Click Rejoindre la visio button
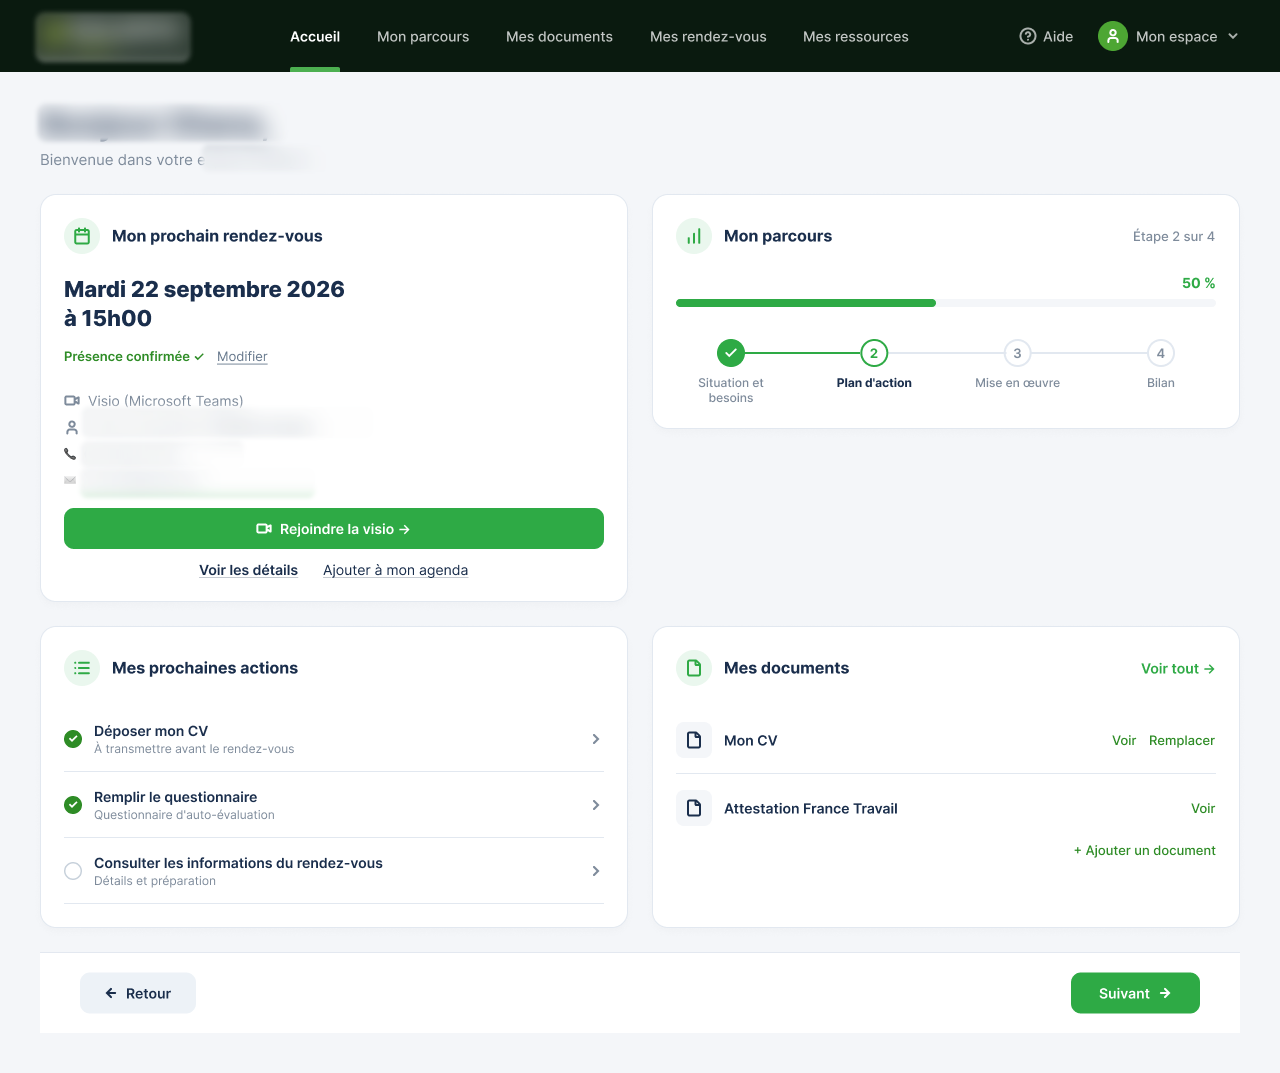This screenshot has width=1280, height=1073. [x=334, y=529]
